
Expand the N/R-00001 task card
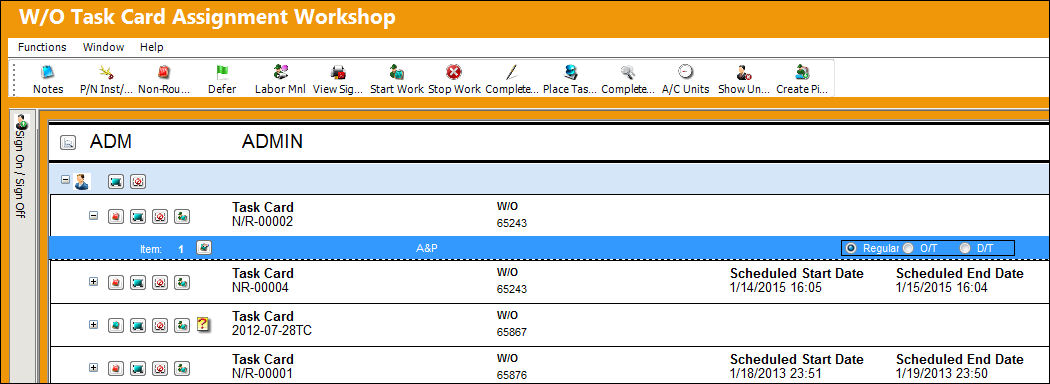(x=94, y=368)
